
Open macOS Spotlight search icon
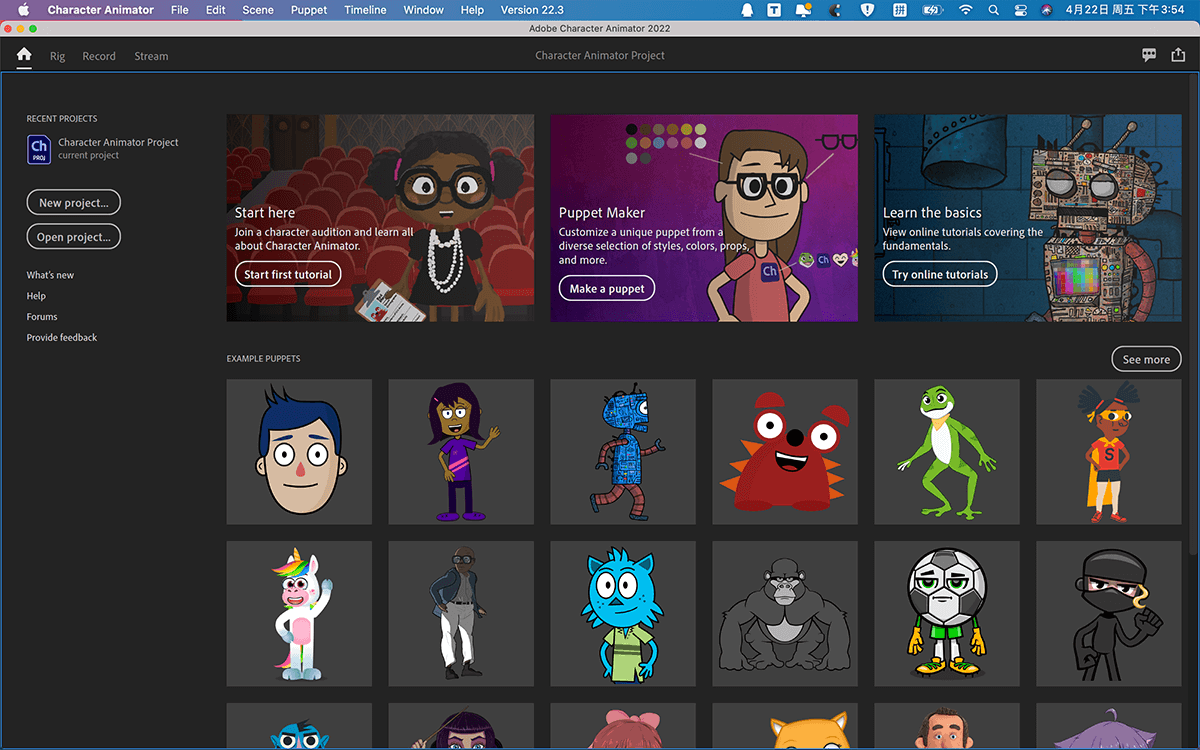tap(993, 10)
